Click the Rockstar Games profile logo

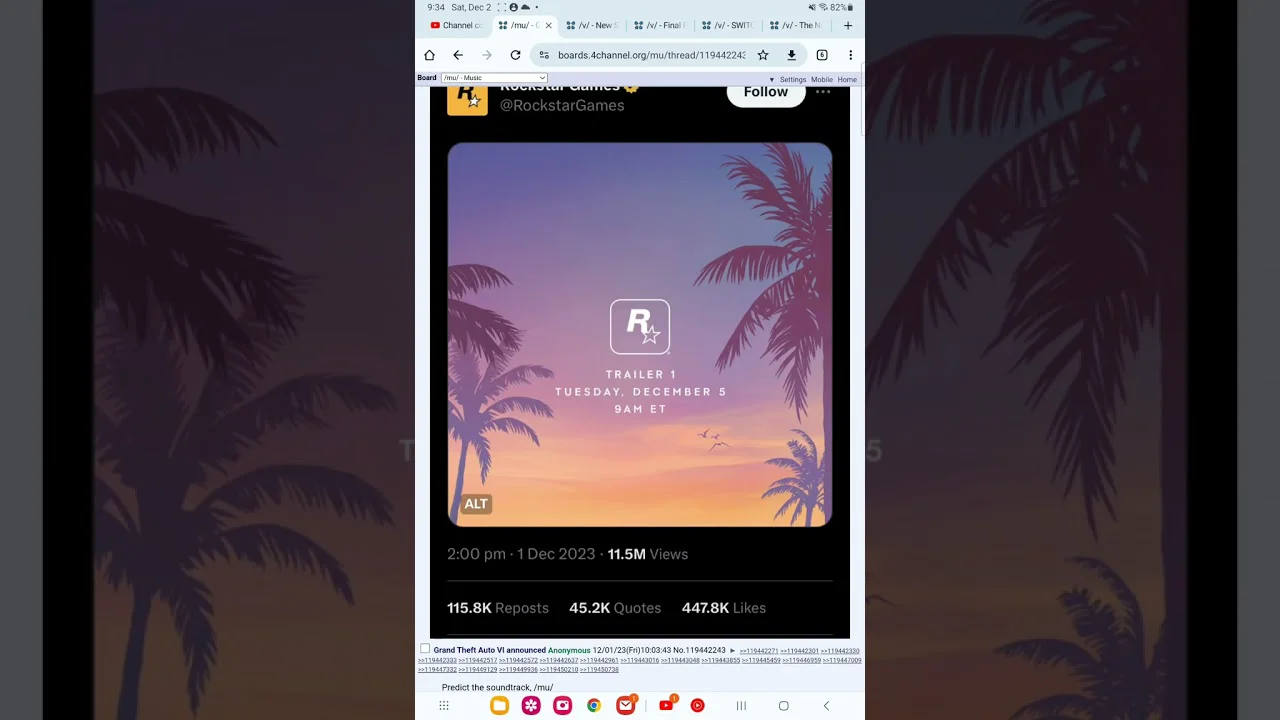pyautogui.click(x=467, y=99)
